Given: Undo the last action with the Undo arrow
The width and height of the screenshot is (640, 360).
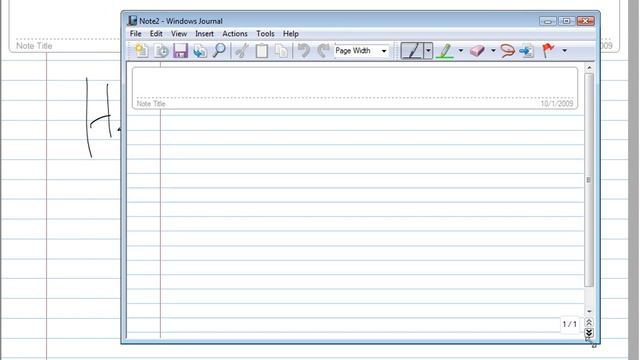Looking at the screenshot, I should (304, 51).
